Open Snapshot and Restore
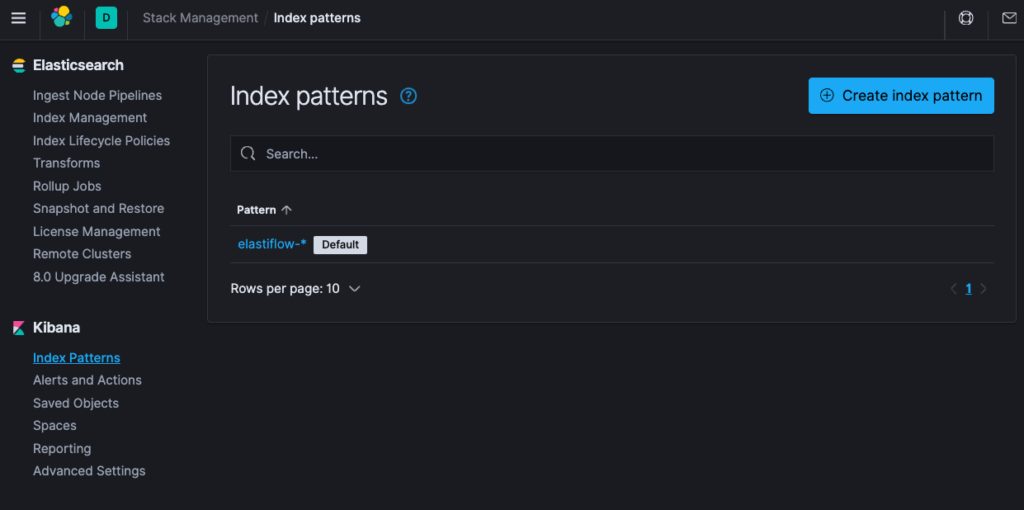 coord(99,208)
